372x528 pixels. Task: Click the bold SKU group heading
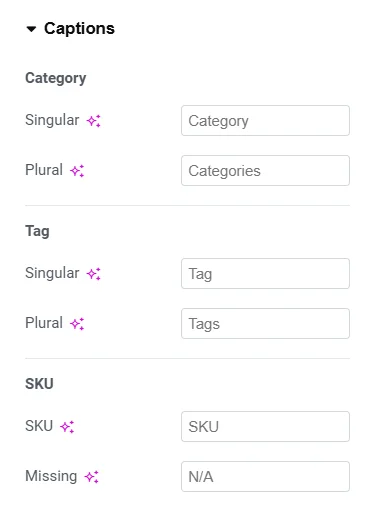(x=39, y=384)
